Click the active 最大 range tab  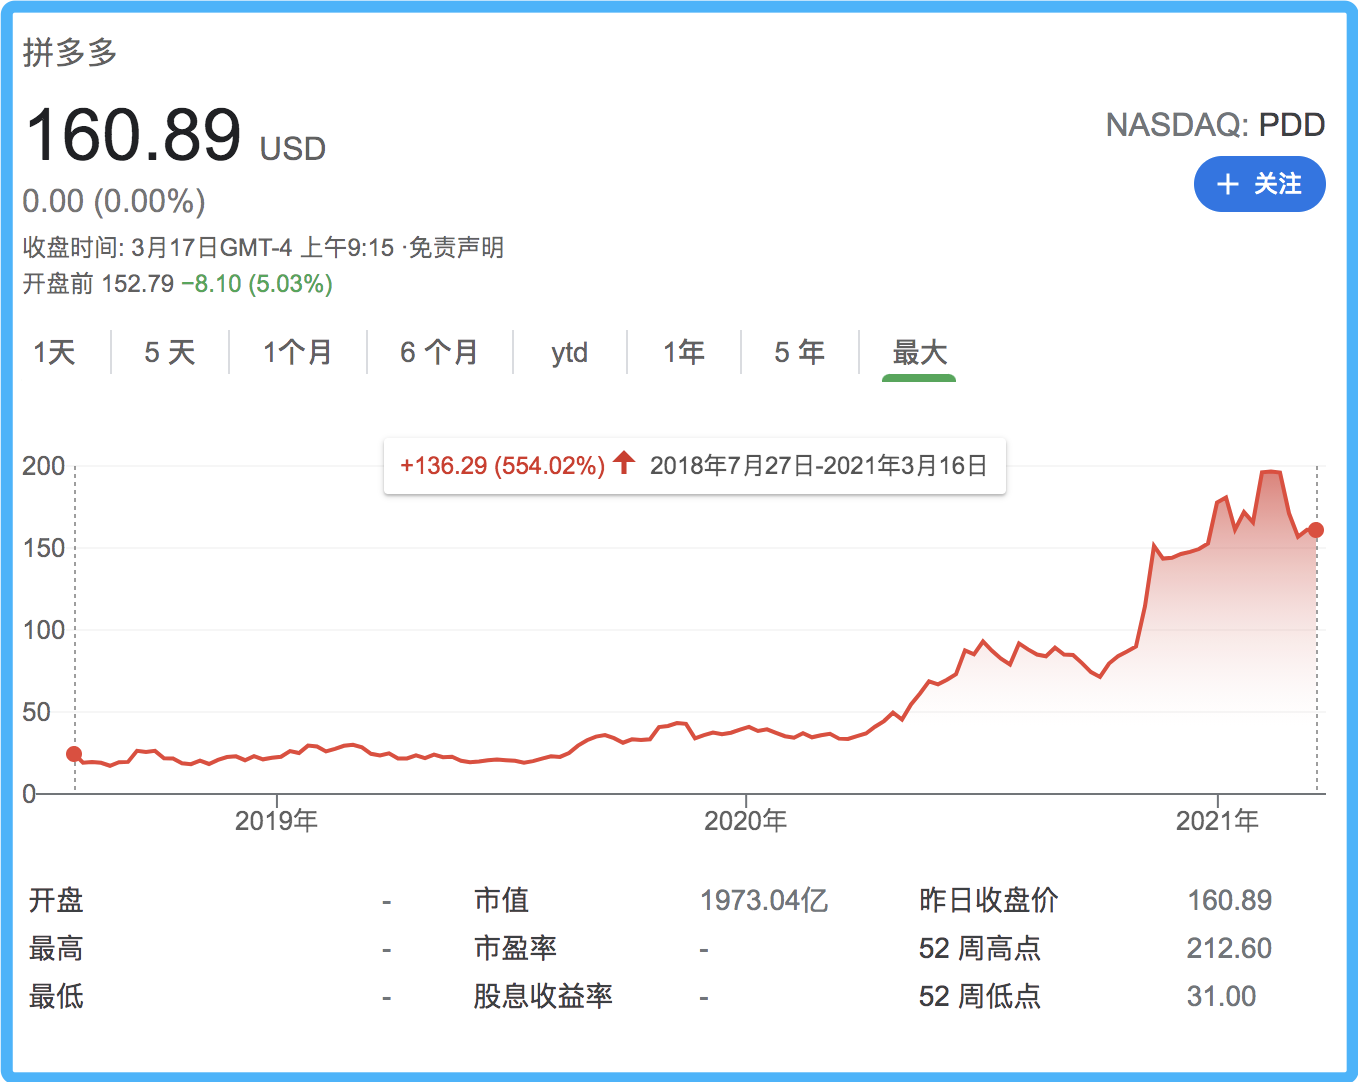click(918, 352)
